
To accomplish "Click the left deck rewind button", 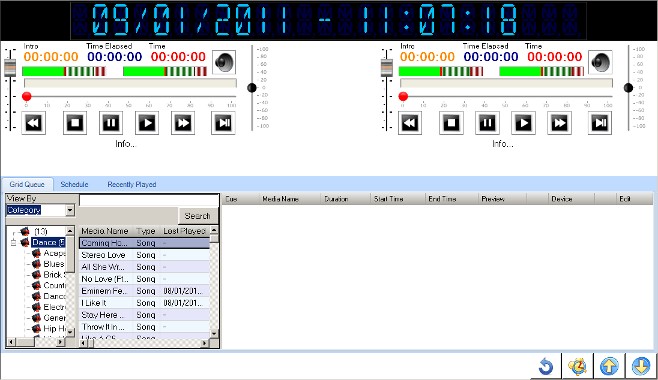I will tap(34, 123).
